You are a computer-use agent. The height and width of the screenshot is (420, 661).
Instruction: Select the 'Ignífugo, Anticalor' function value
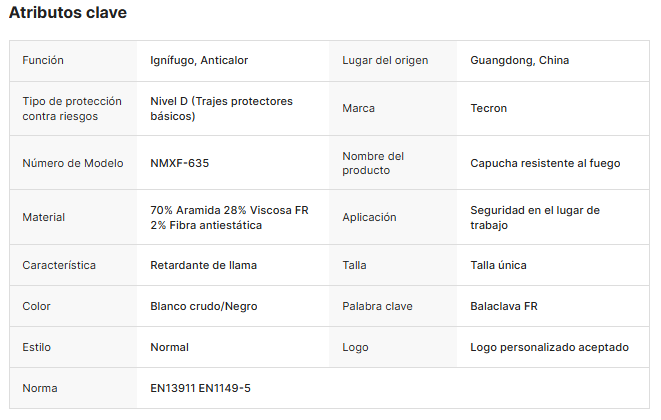[x=199, y=60]
